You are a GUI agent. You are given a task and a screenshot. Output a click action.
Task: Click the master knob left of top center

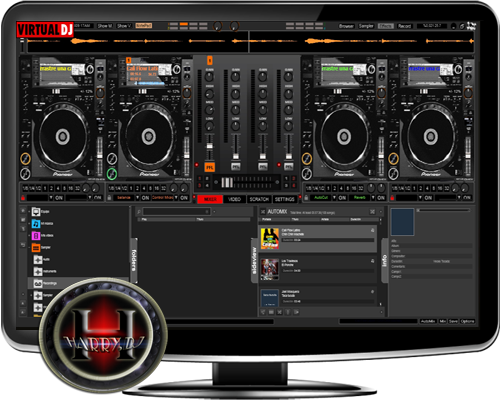point(217,26)
